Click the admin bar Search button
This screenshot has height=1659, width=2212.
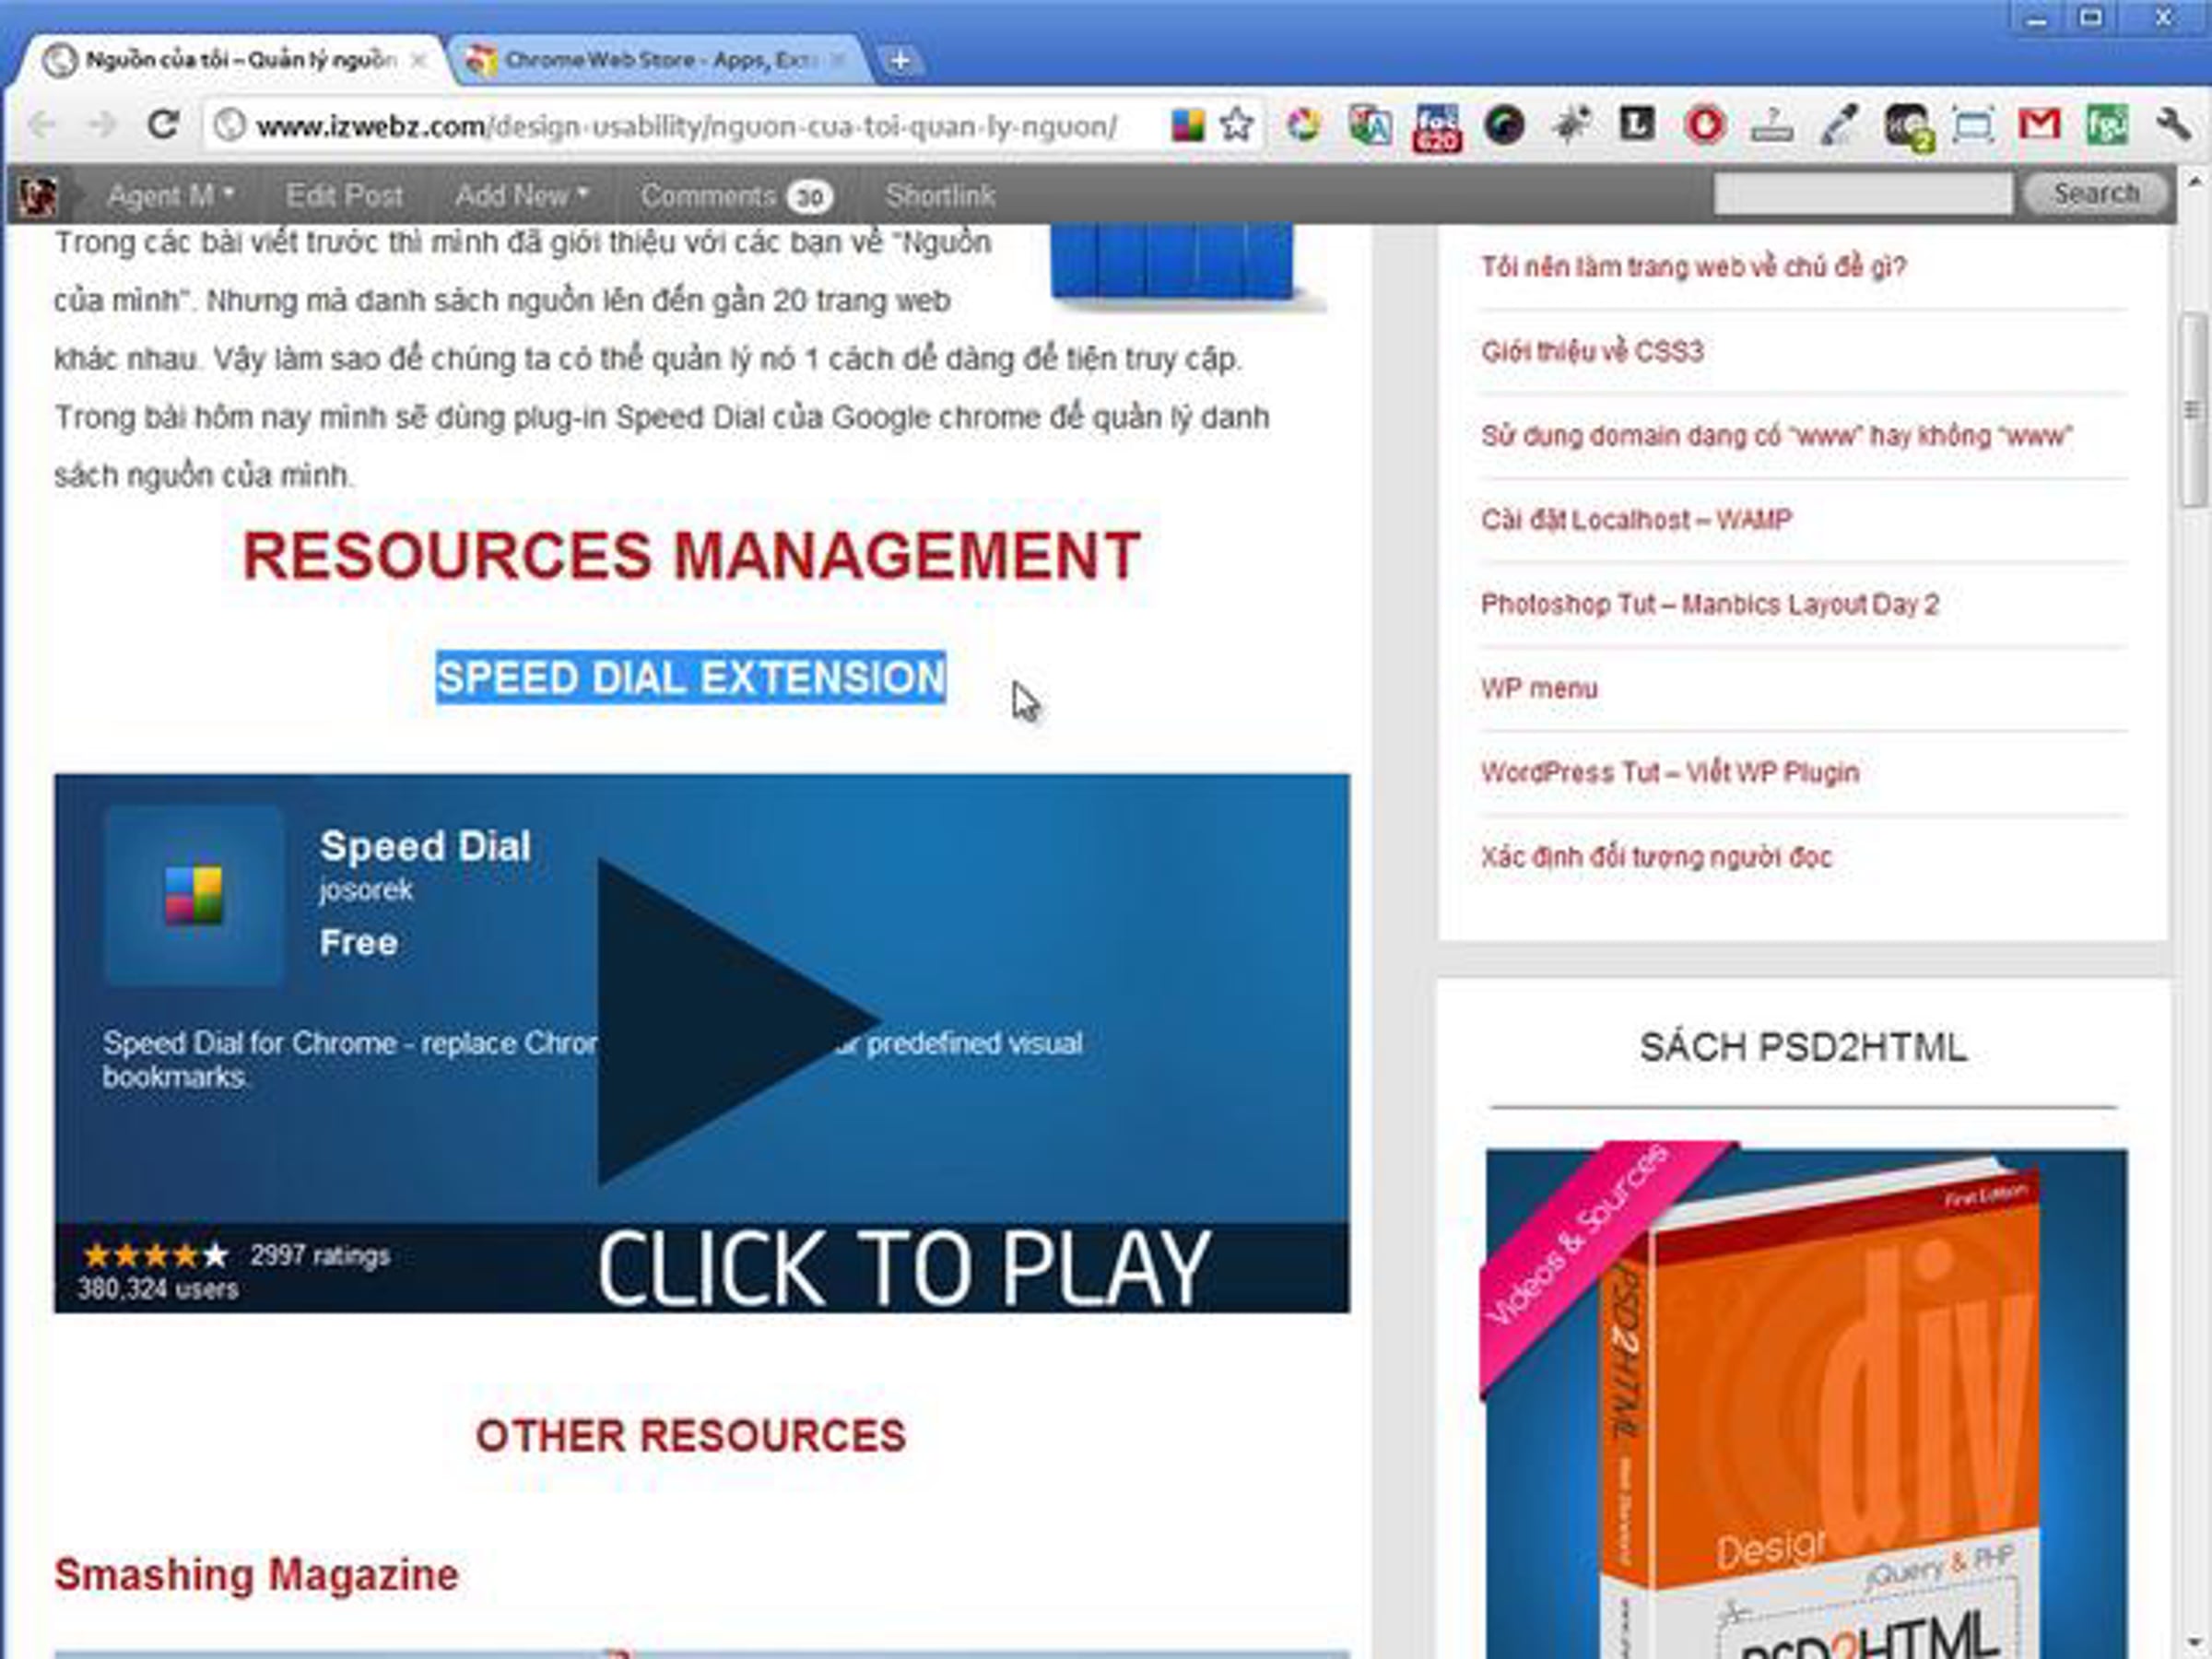(2096, 193)
